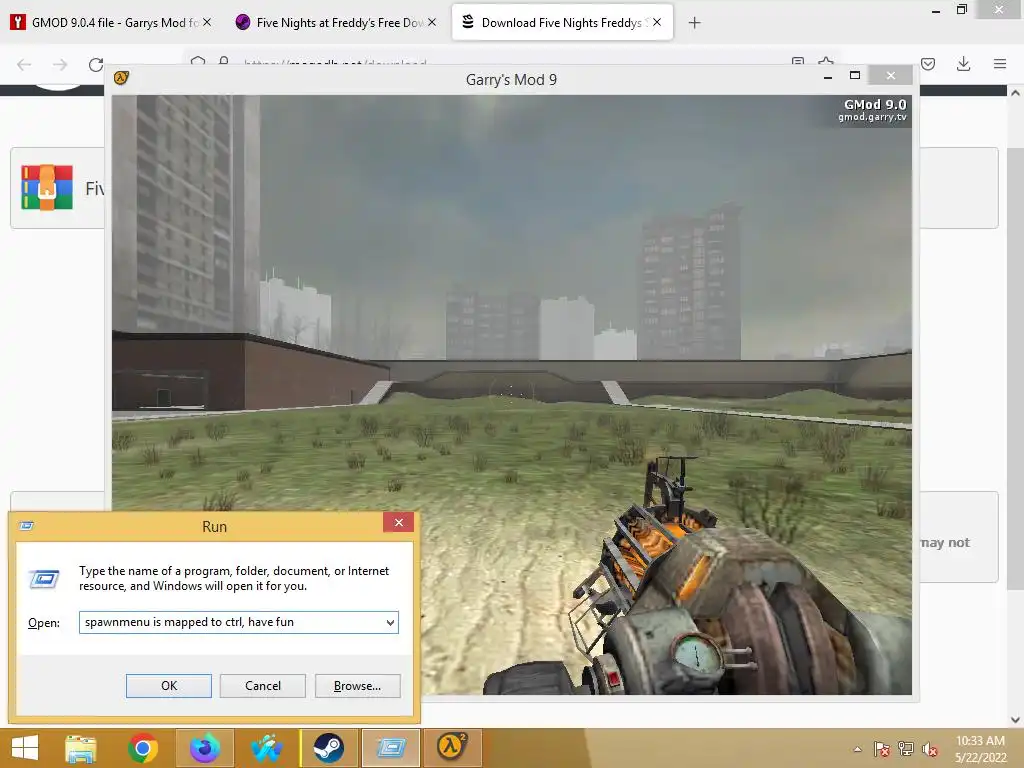The width and height of the screenshot is (1024, 768).
Task: Close the Download Five Nights Freddys tab
Action: 657,22
